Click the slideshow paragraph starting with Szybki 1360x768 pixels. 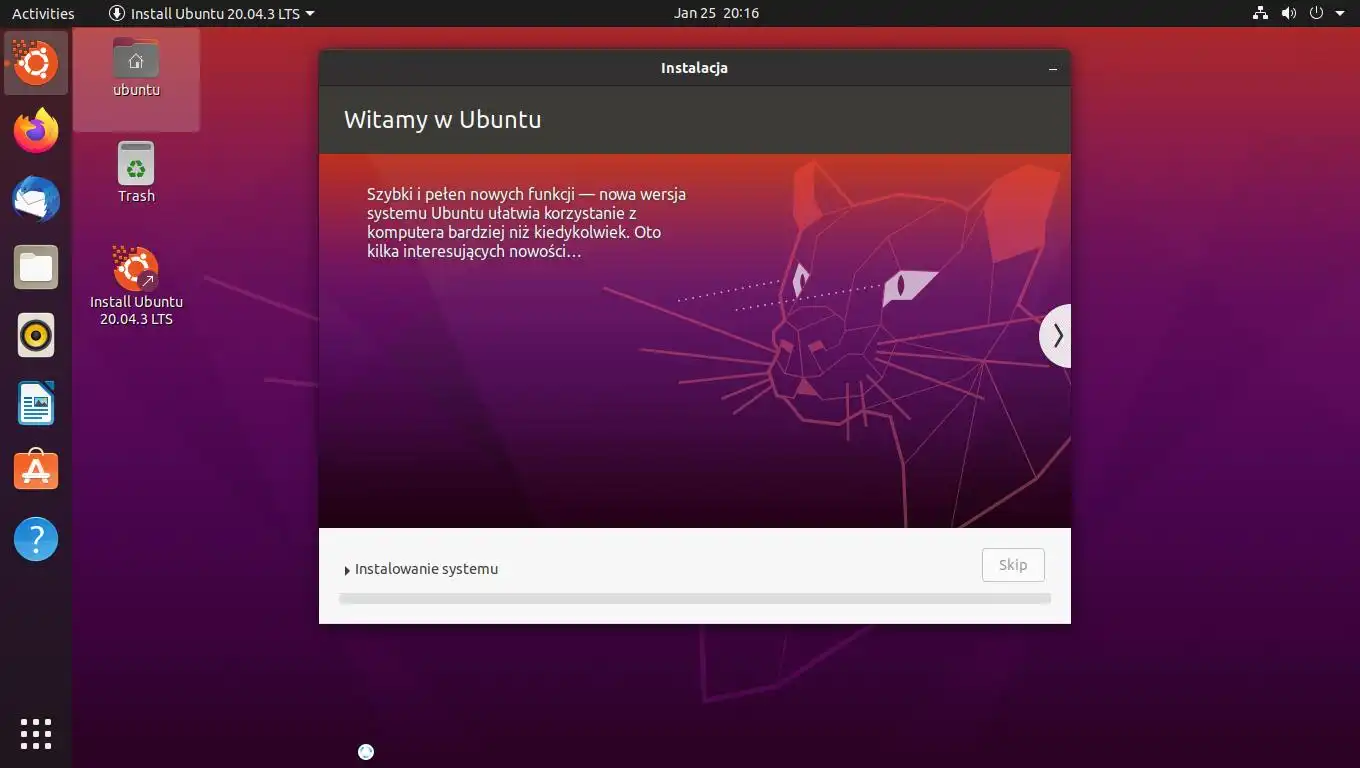click(x=526, y=222)
